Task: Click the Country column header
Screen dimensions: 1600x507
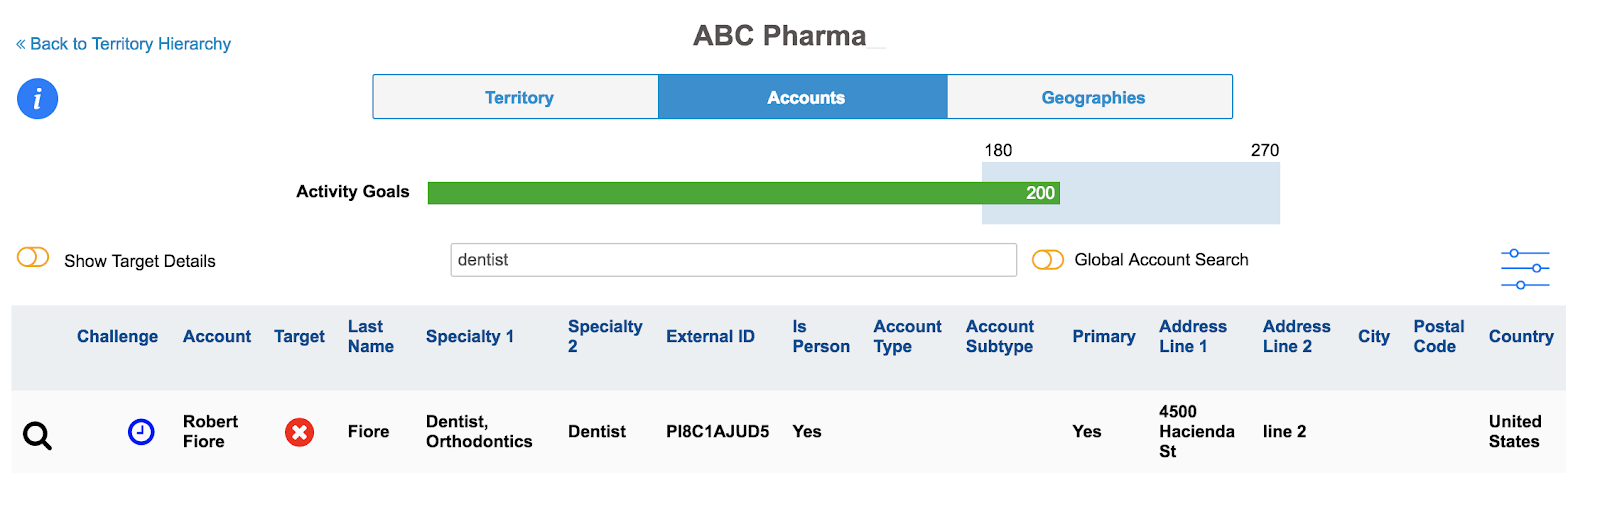Action: click(x=1520, y=337)
